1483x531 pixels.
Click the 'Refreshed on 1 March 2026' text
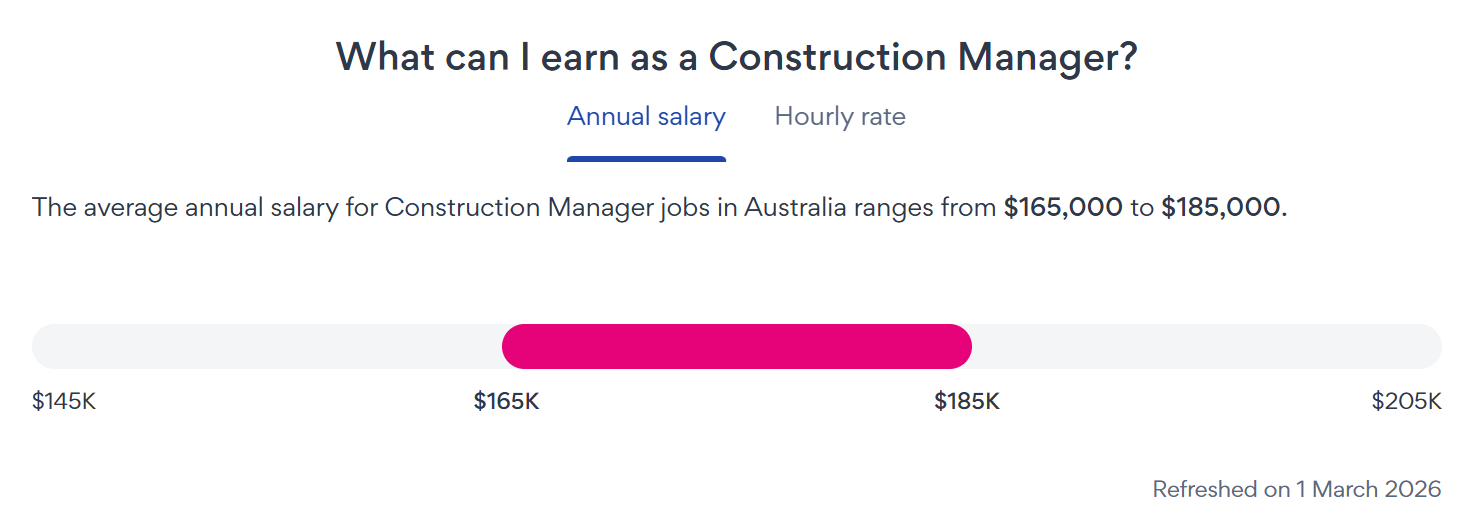click(1296, 489)
